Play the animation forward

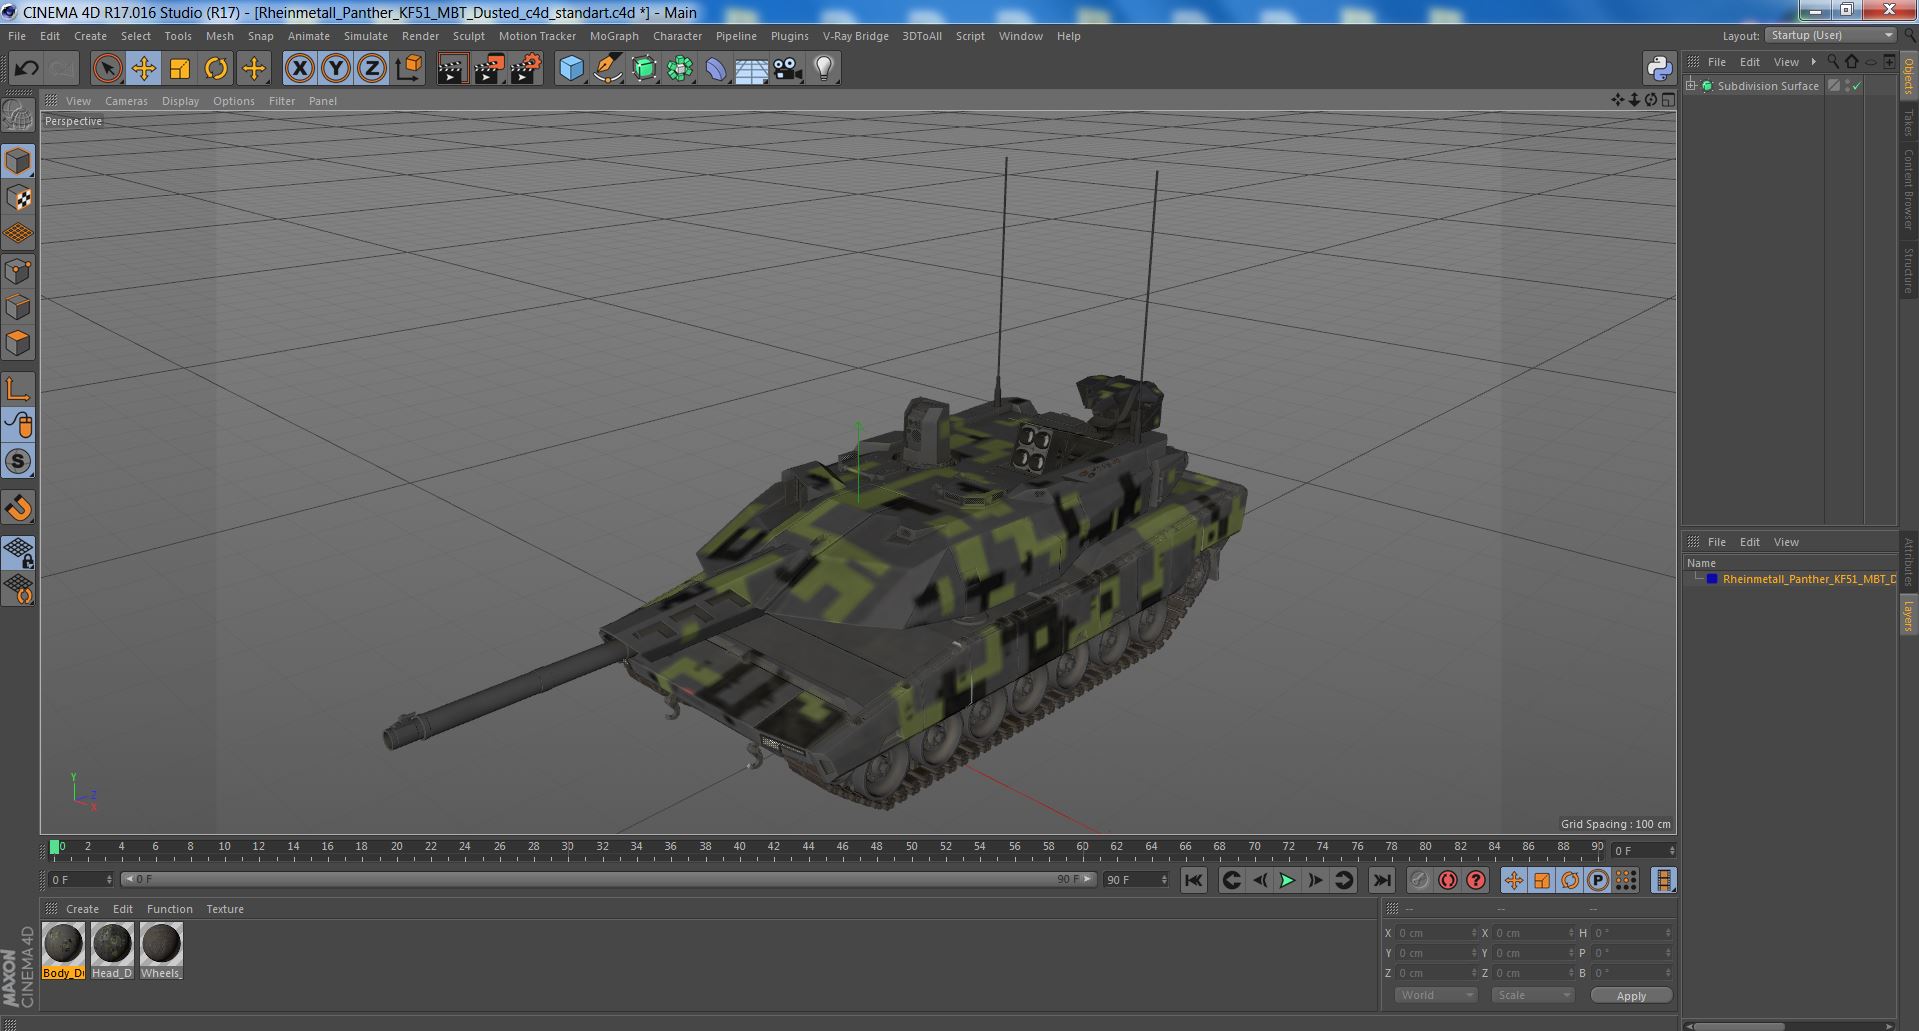[1287, 880]
